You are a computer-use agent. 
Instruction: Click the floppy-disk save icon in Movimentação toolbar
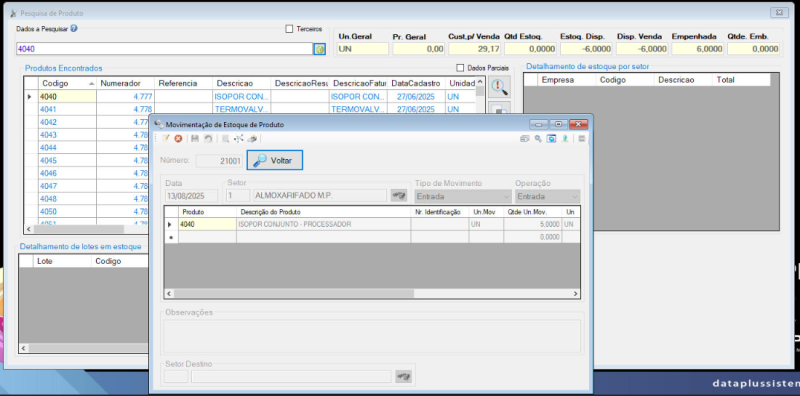(195, 139)
